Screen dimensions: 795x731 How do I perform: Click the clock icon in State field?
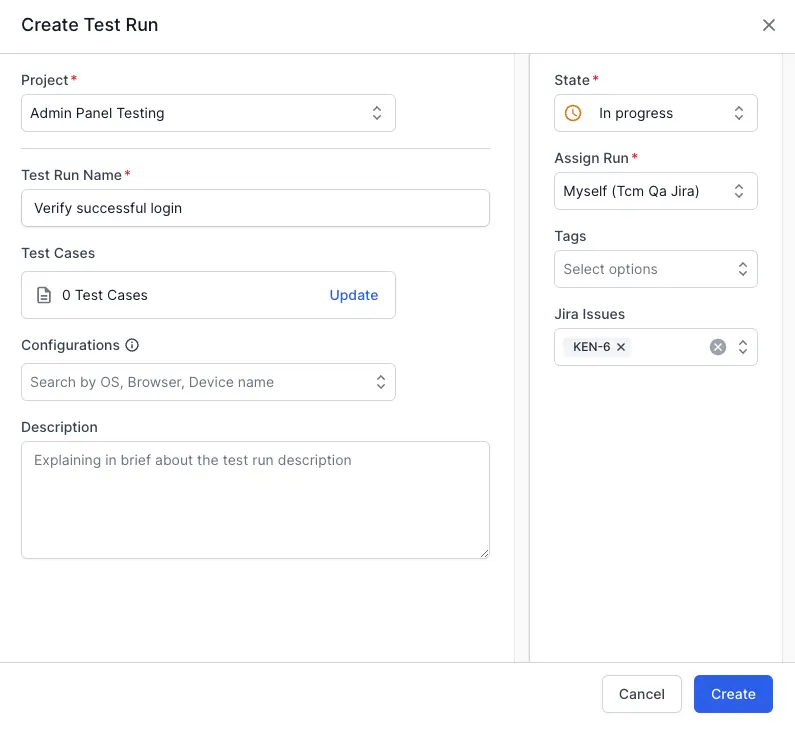click(573, 113)
